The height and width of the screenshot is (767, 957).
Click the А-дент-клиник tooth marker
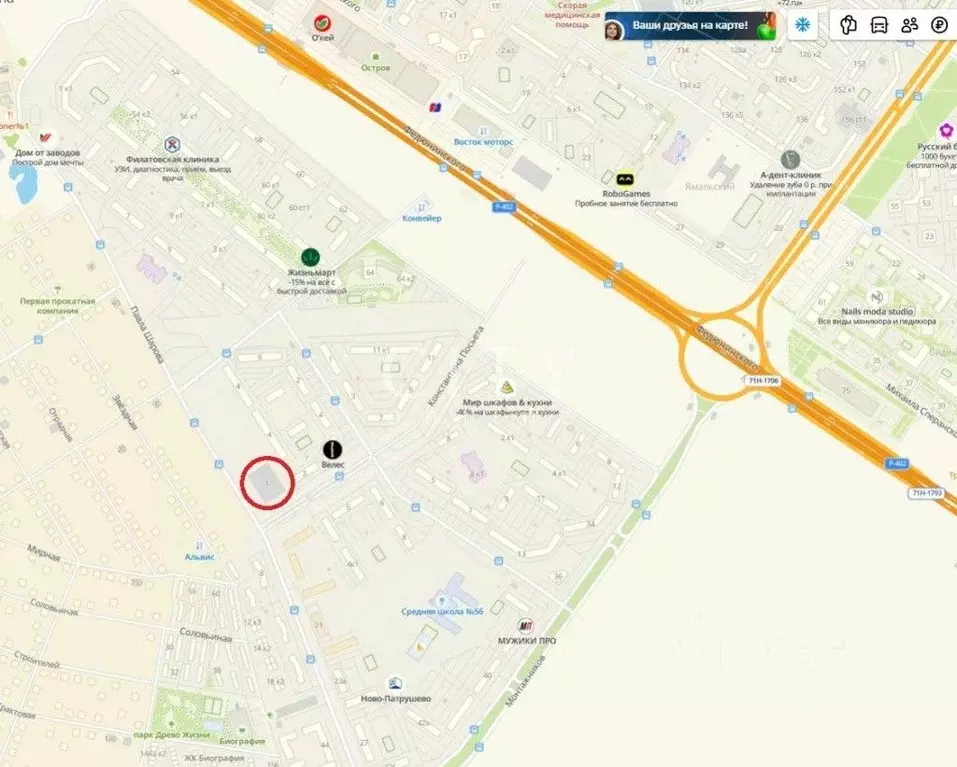(790, 160)
